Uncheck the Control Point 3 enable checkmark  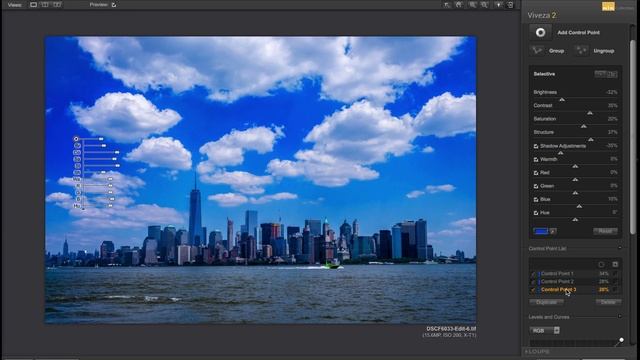533,290
